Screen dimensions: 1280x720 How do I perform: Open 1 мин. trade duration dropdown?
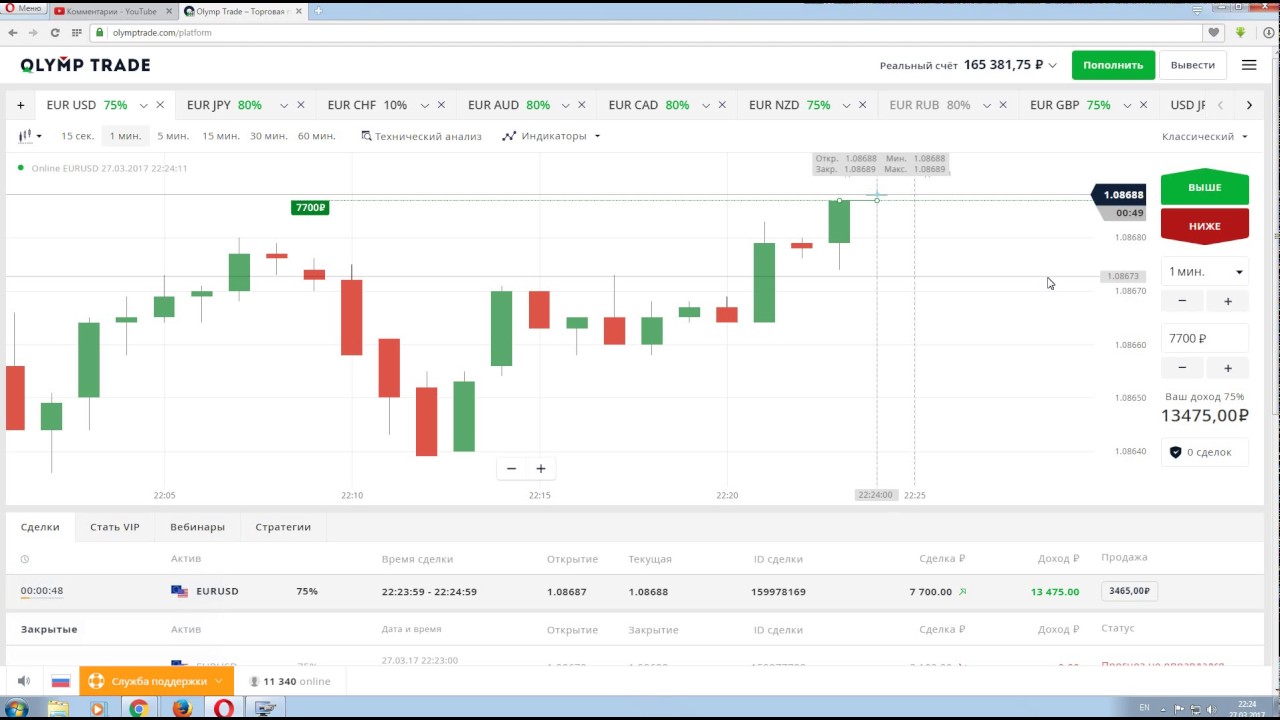(x=1205, y=272)
